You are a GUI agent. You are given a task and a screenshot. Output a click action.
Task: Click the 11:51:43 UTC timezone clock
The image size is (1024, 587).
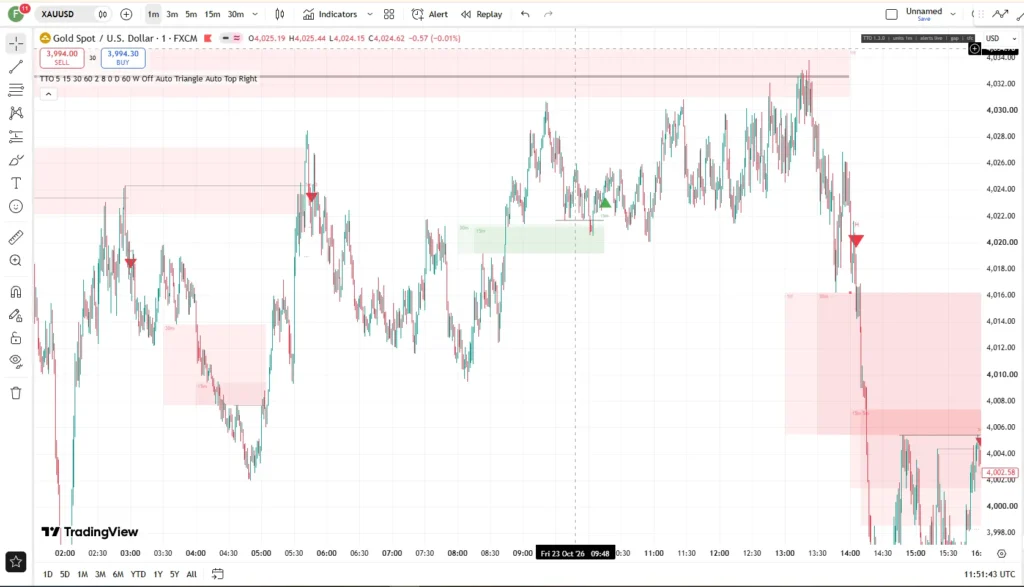pos(989,574)
